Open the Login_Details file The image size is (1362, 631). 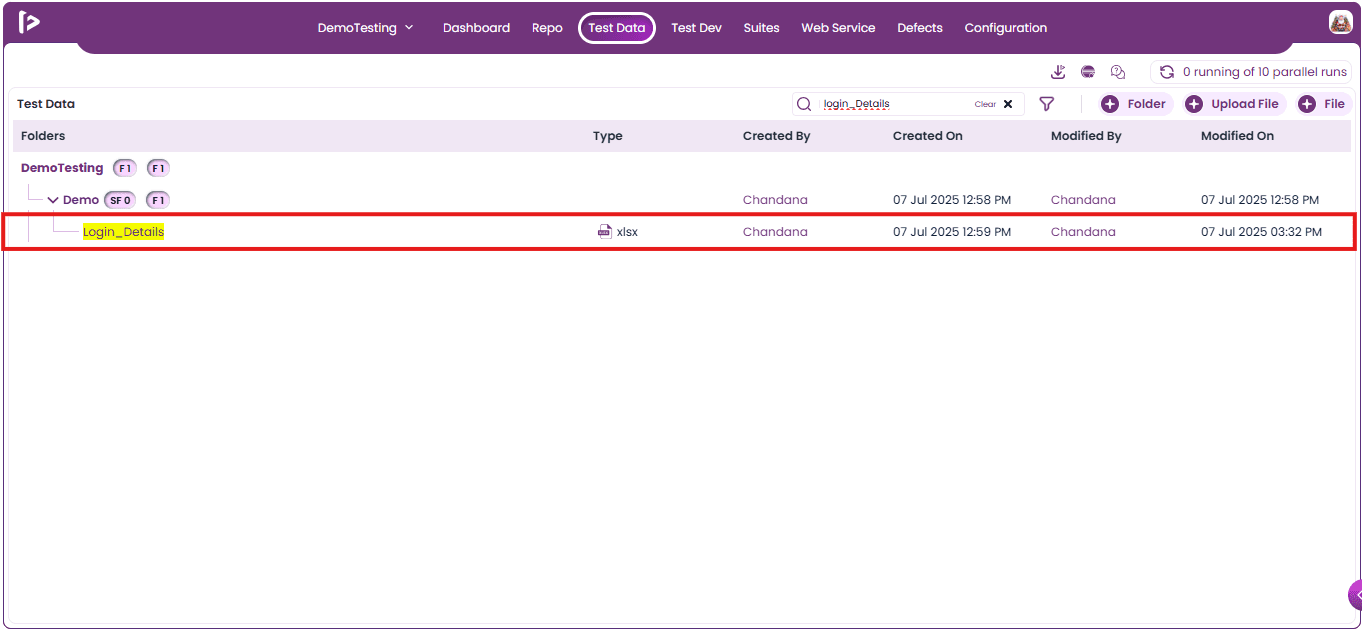123,232
